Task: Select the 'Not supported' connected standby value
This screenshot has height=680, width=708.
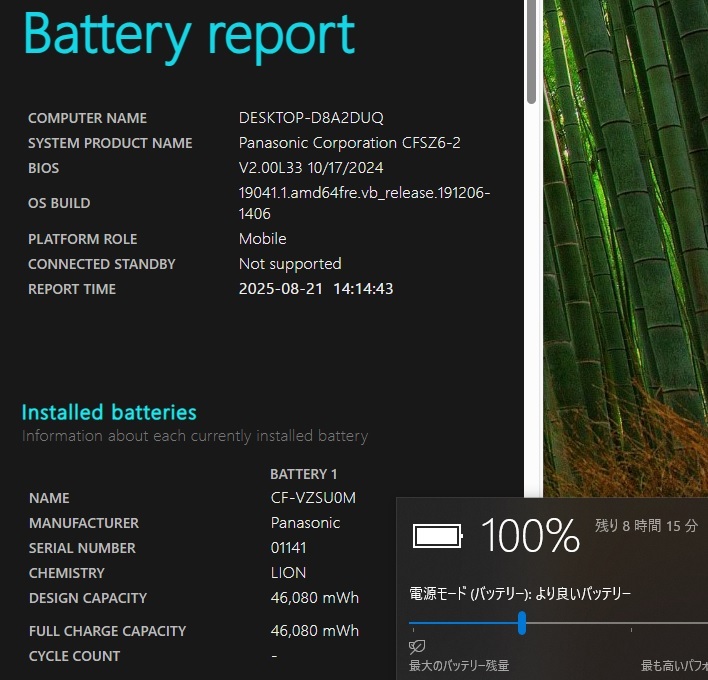Action: click(x=290, y=264)
